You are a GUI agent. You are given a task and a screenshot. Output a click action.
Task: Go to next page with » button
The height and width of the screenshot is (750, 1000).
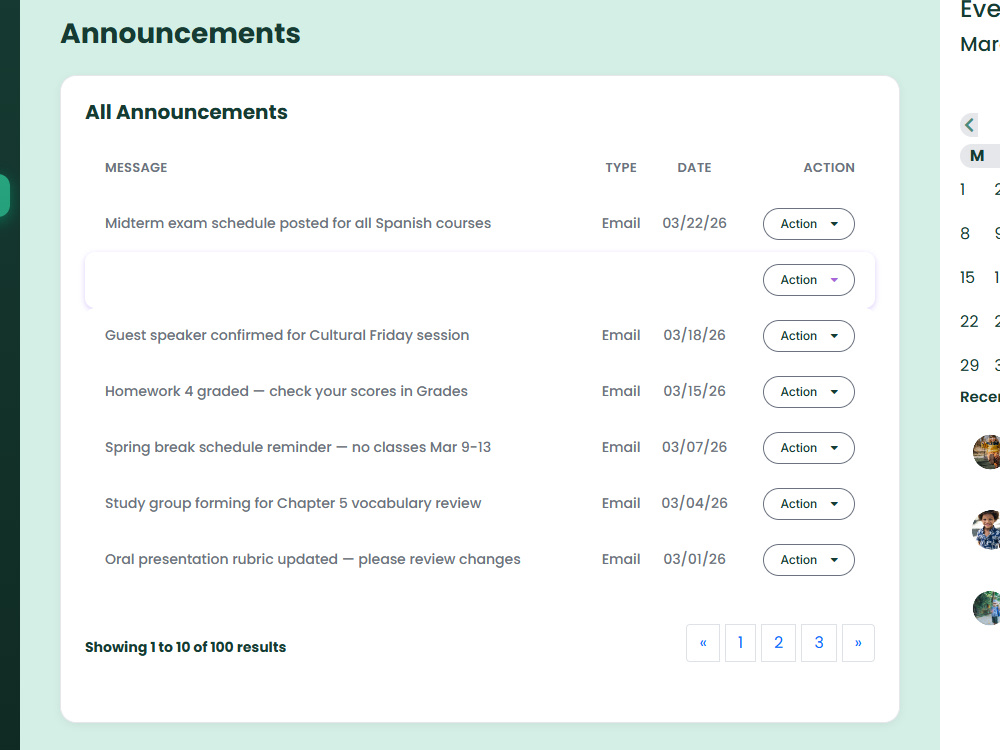(x=858, y=643)
